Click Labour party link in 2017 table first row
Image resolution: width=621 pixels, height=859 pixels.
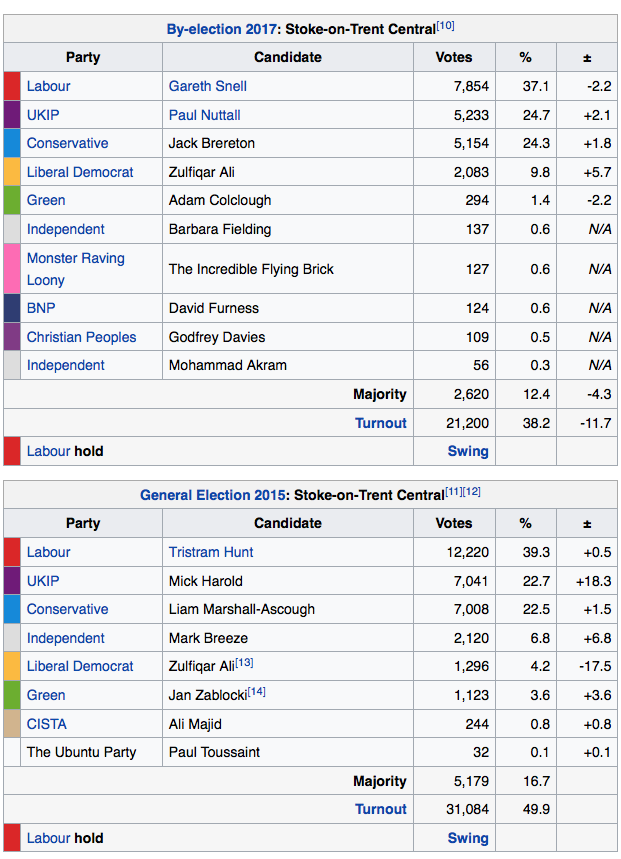[x=49, y=86]
